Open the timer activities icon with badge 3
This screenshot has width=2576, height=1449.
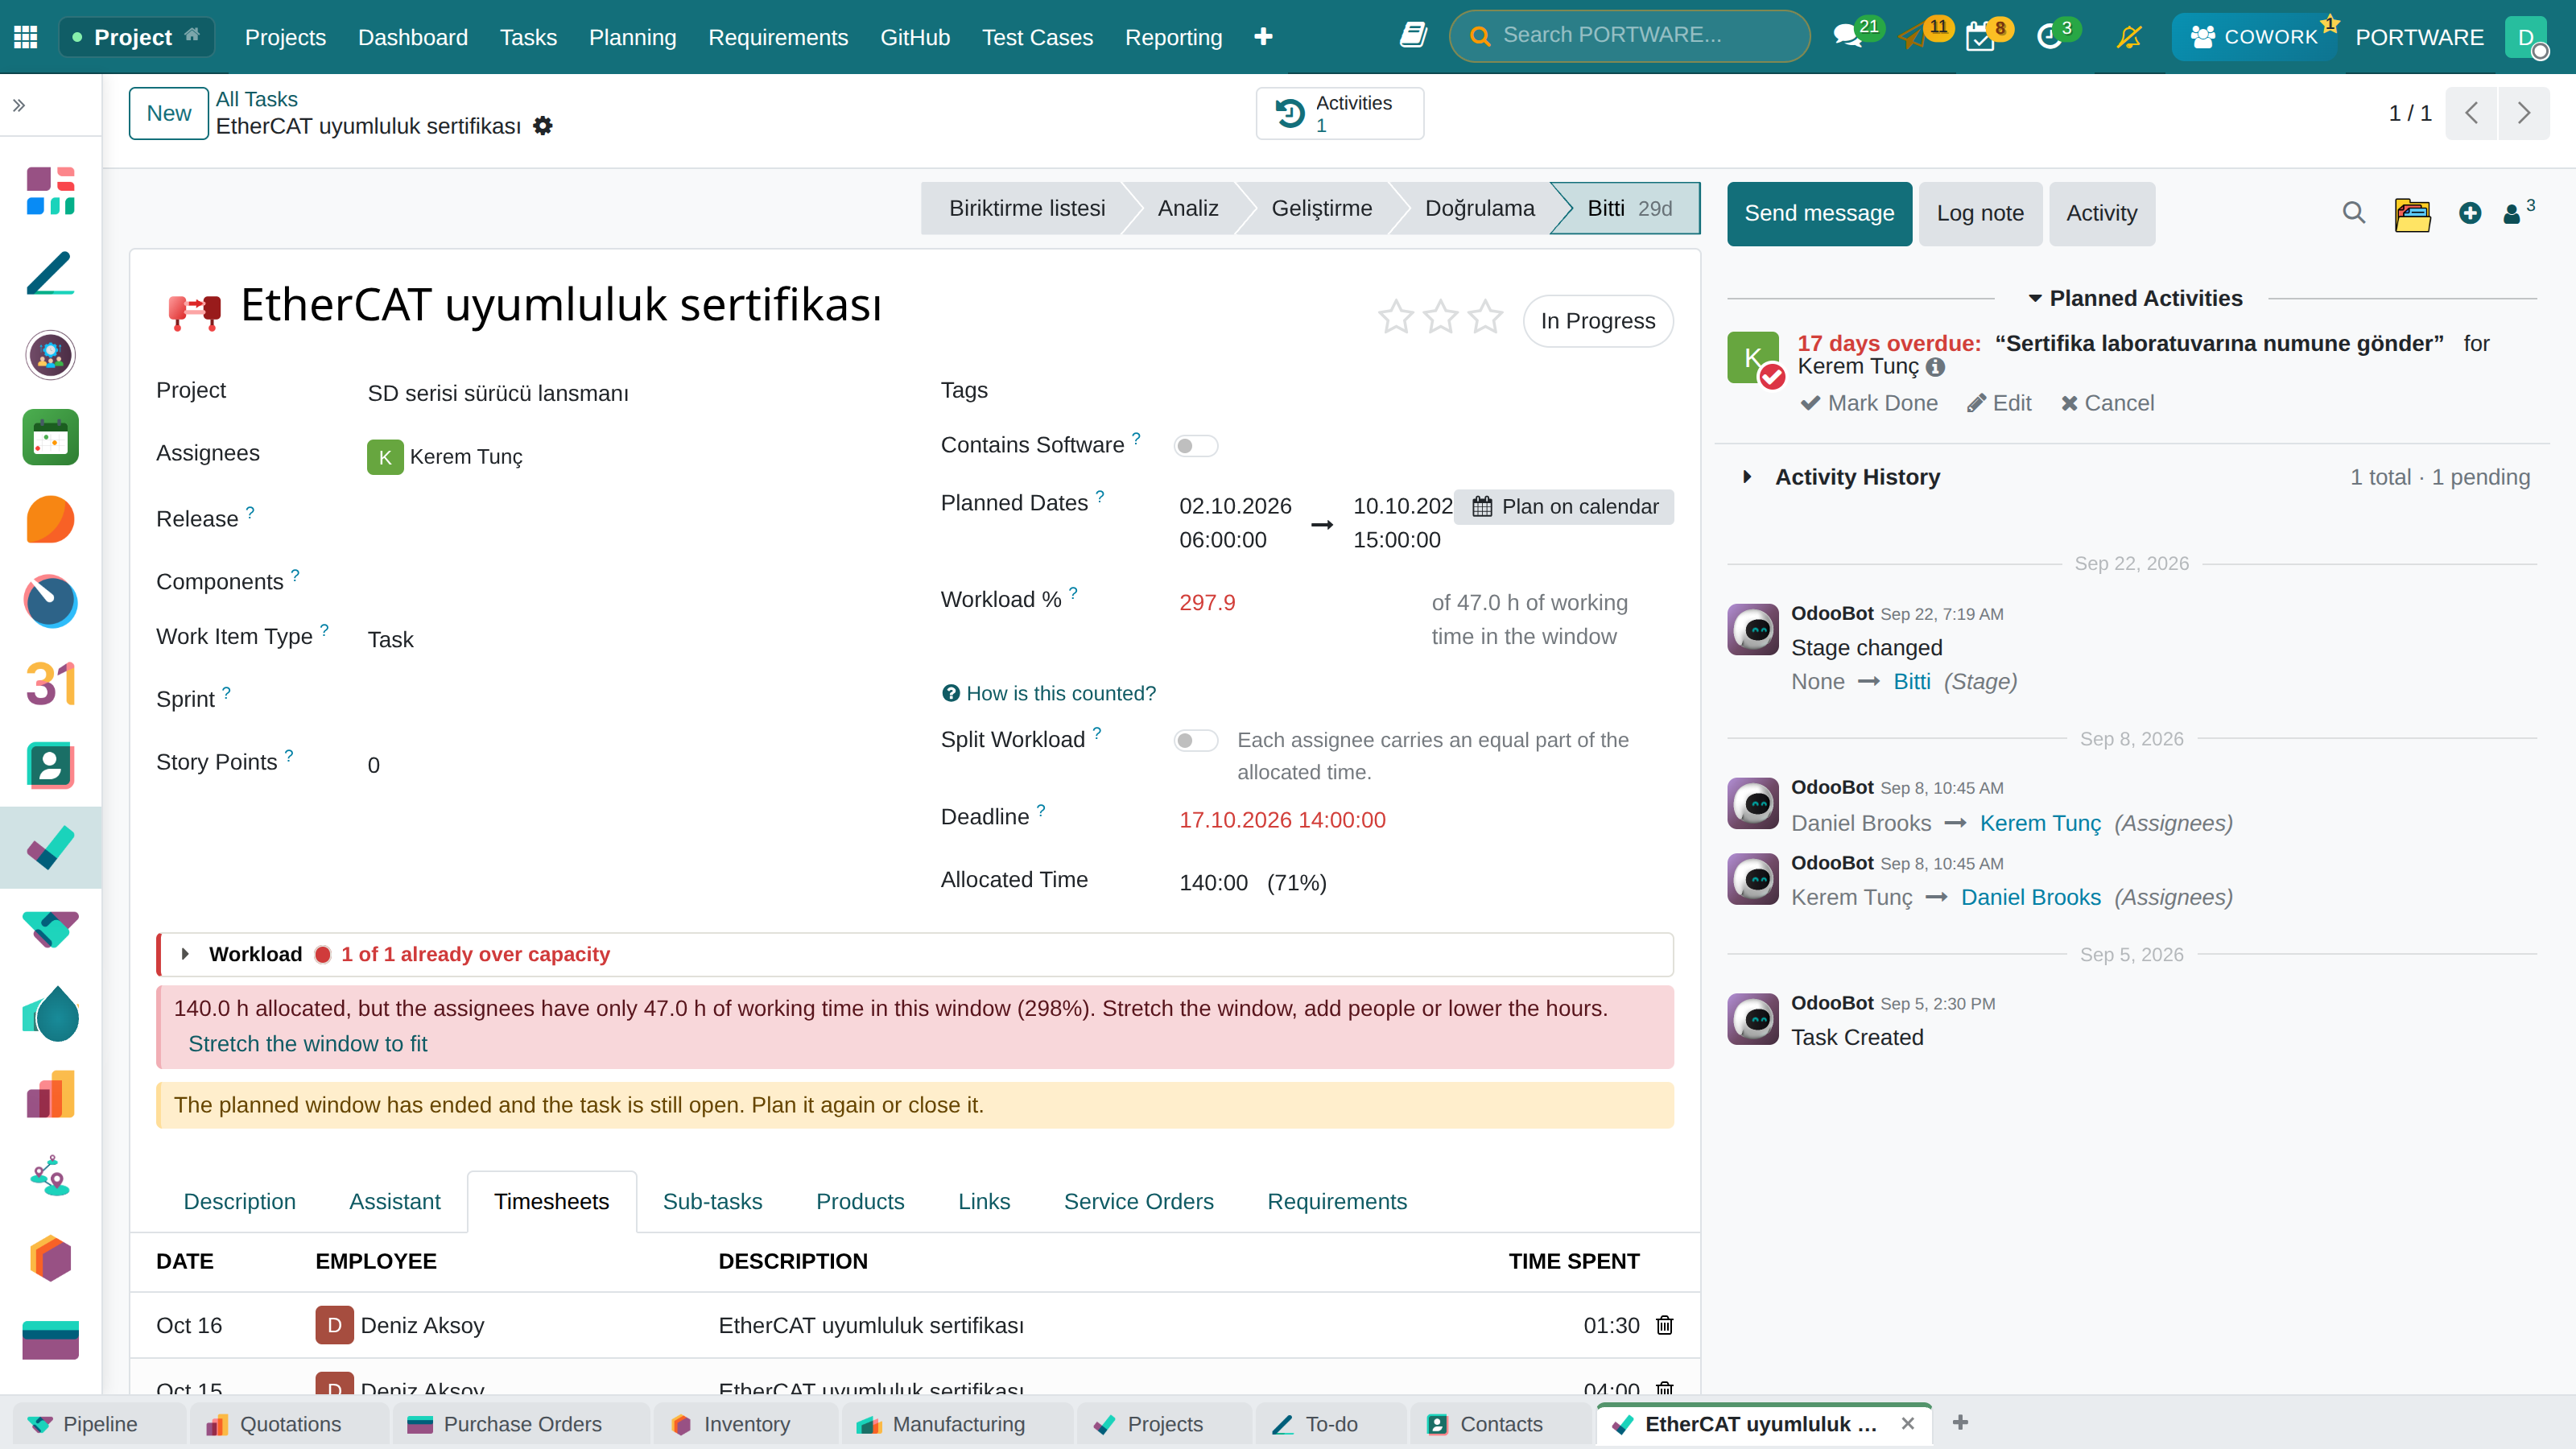tap(2048, 38)
